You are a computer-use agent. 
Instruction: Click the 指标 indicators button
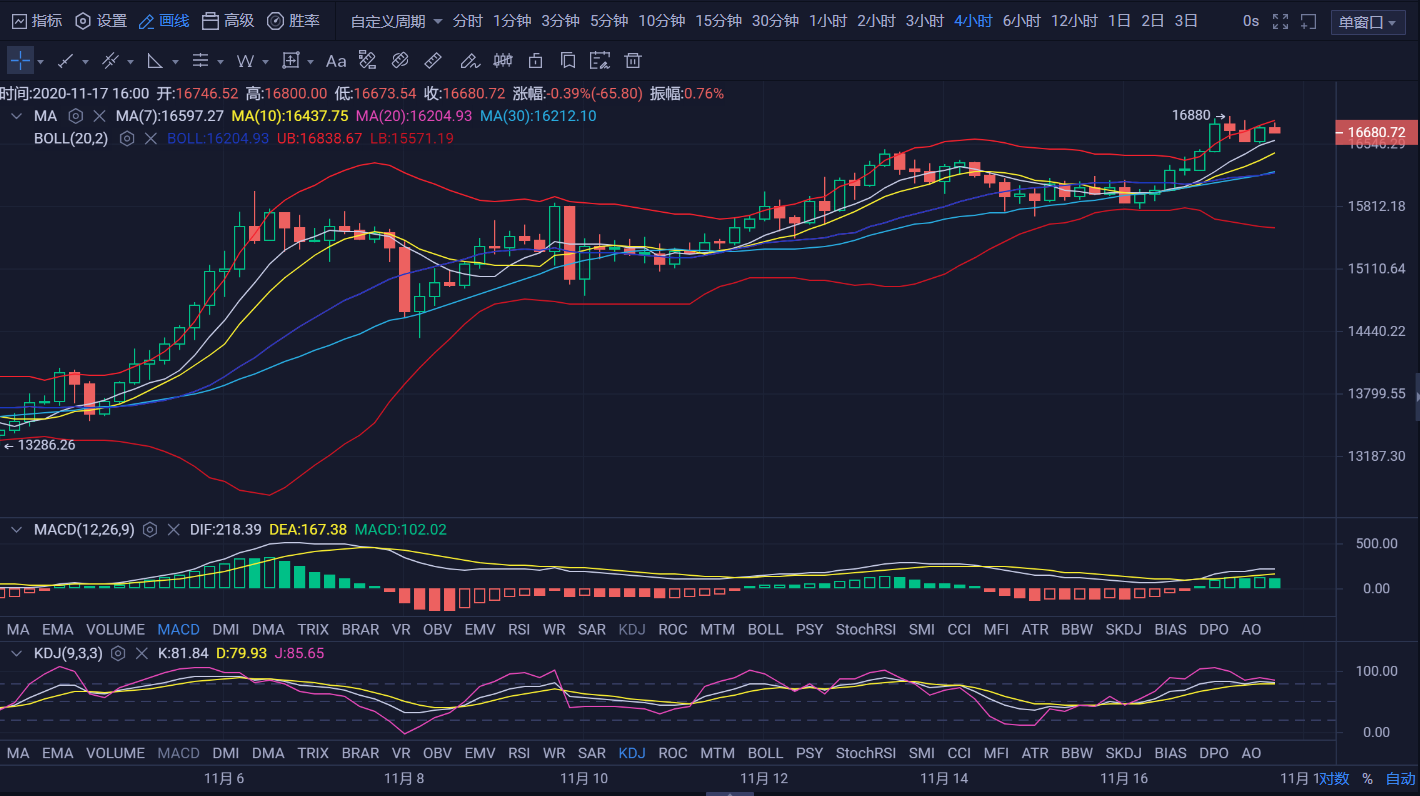pyautogui.click(x=36, y=21)
